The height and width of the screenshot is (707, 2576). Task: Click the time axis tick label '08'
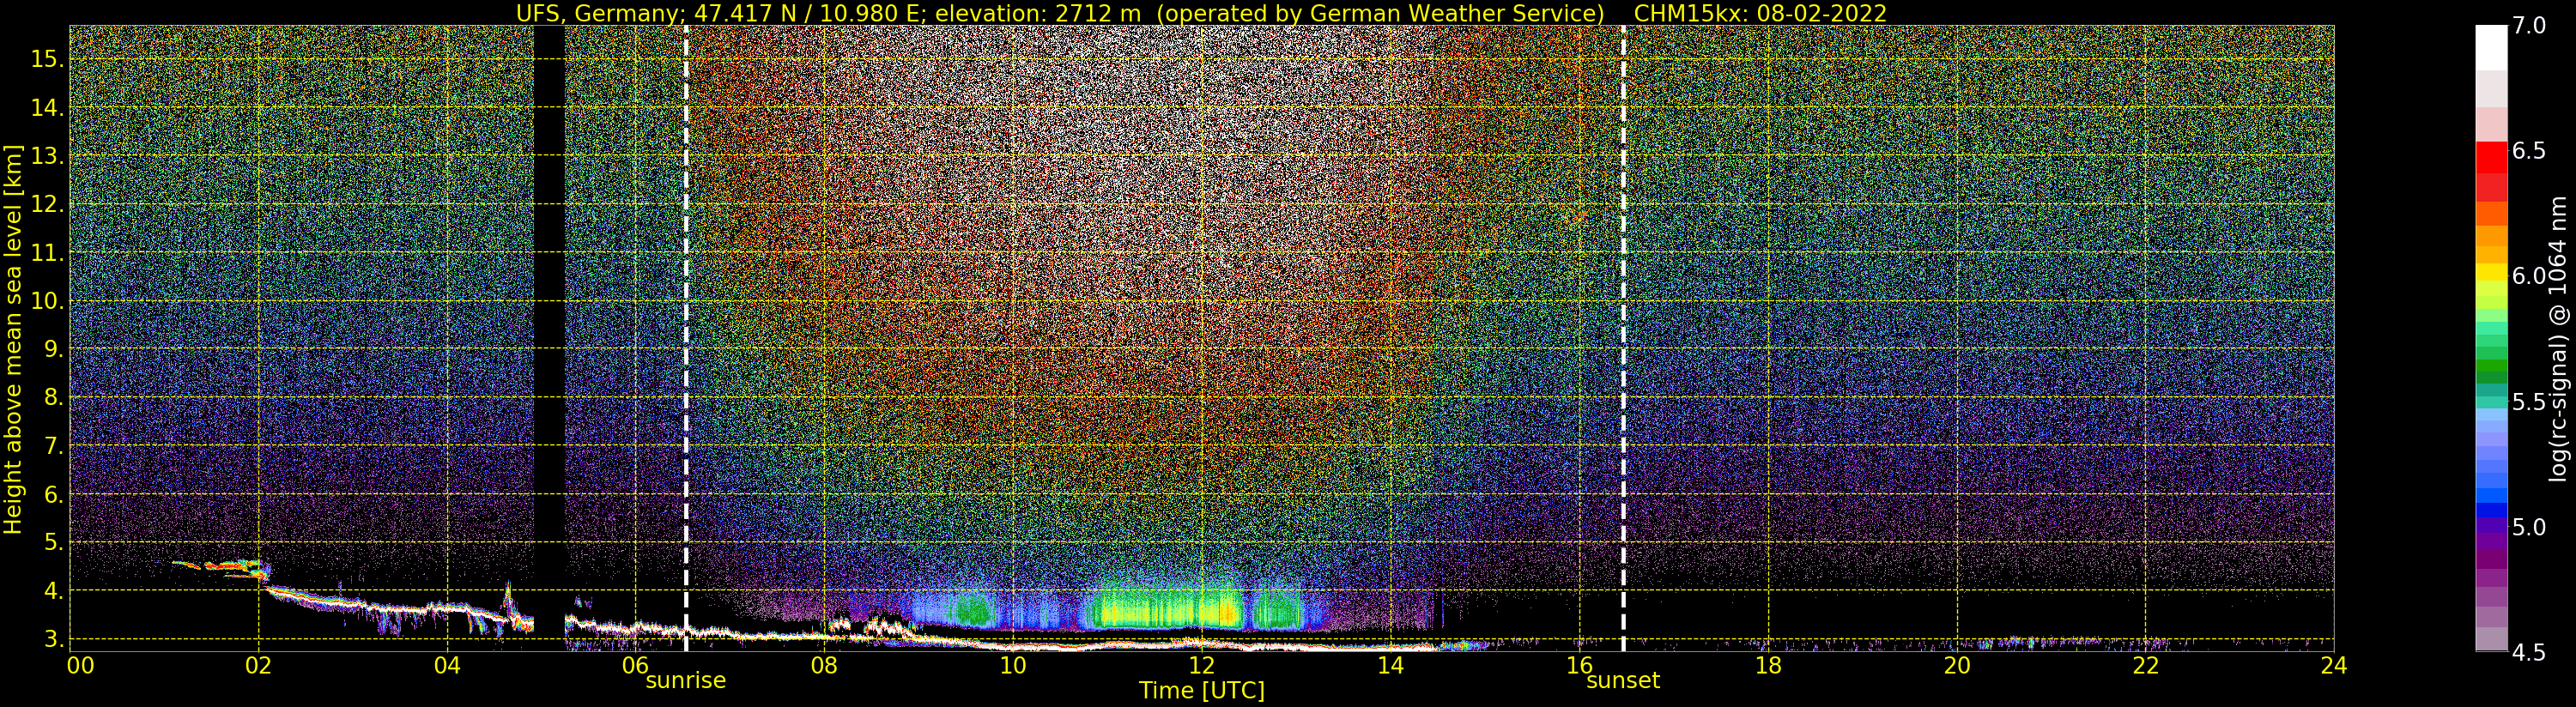824,665
